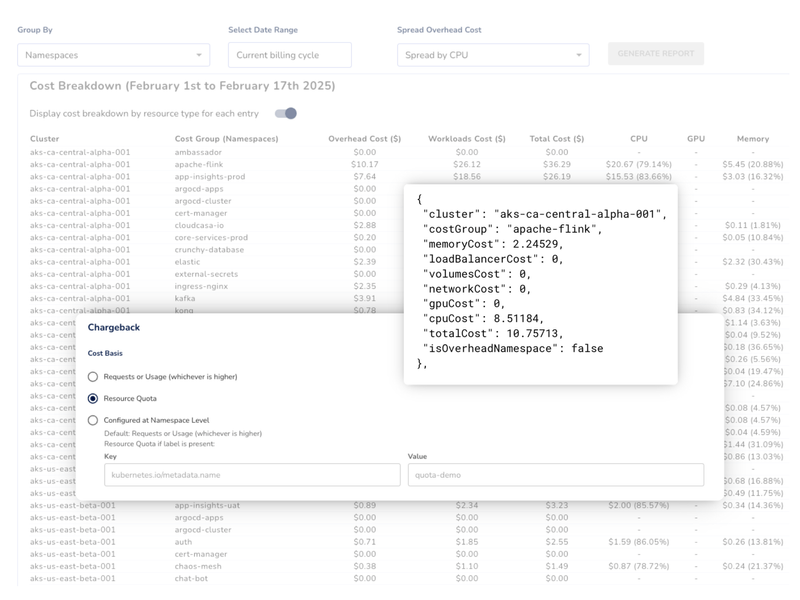Click the Current billing cycle date range field
800x600 pixels.
(x=289, y=55)
